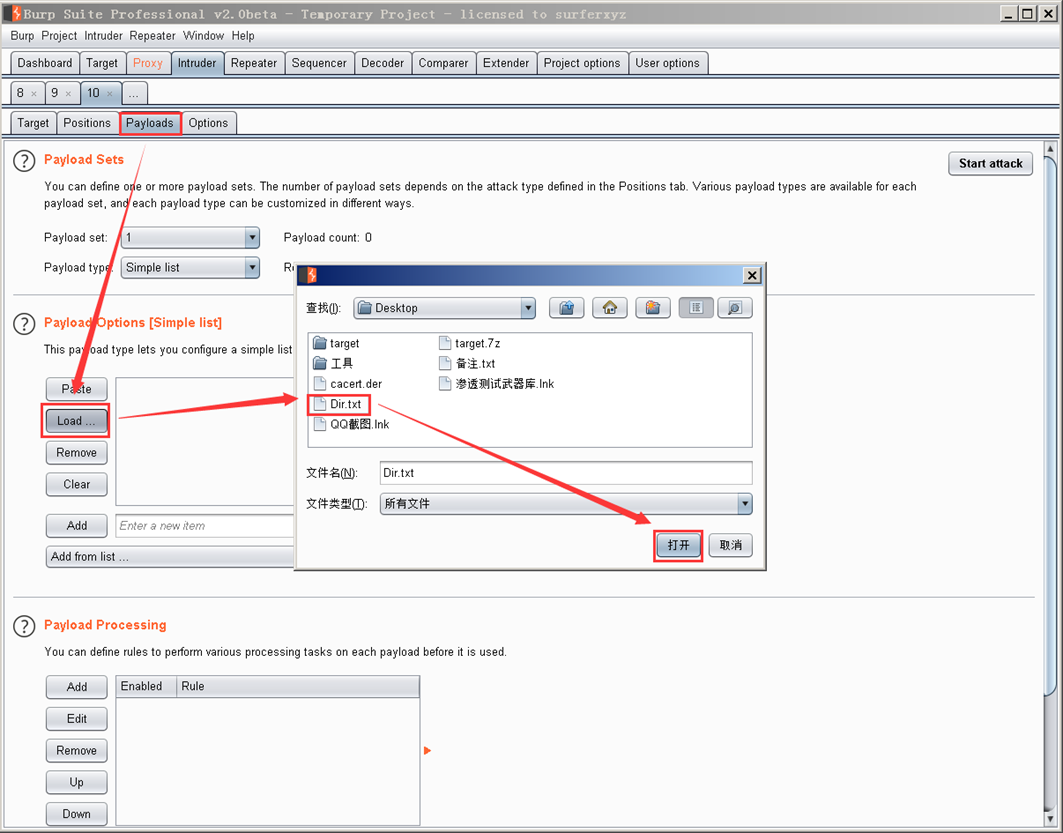Remove selected payload list item
Image resolution: width=1063 pixels, height=833 pixels.
[76, 453]
